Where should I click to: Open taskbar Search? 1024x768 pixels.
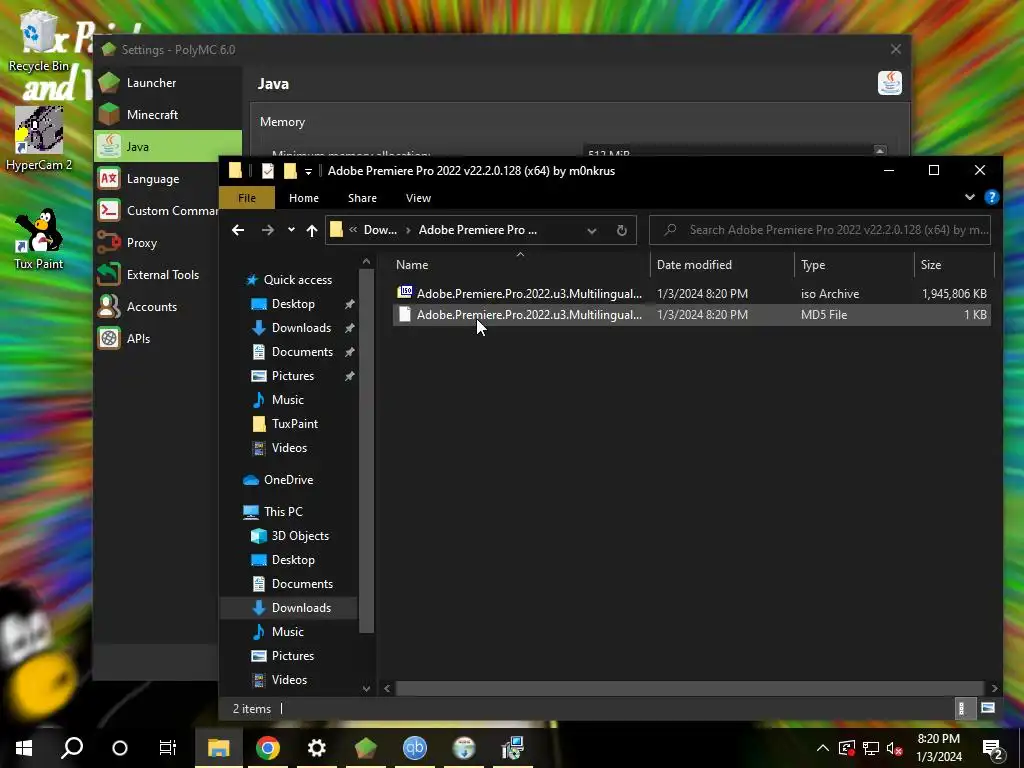[x=72, y=747]
